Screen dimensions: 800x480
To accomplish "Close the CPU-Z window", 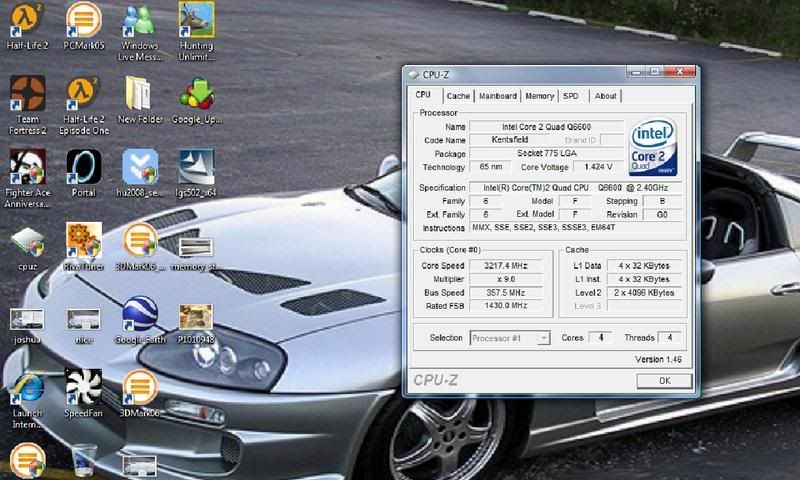I will tap(680, 72).
